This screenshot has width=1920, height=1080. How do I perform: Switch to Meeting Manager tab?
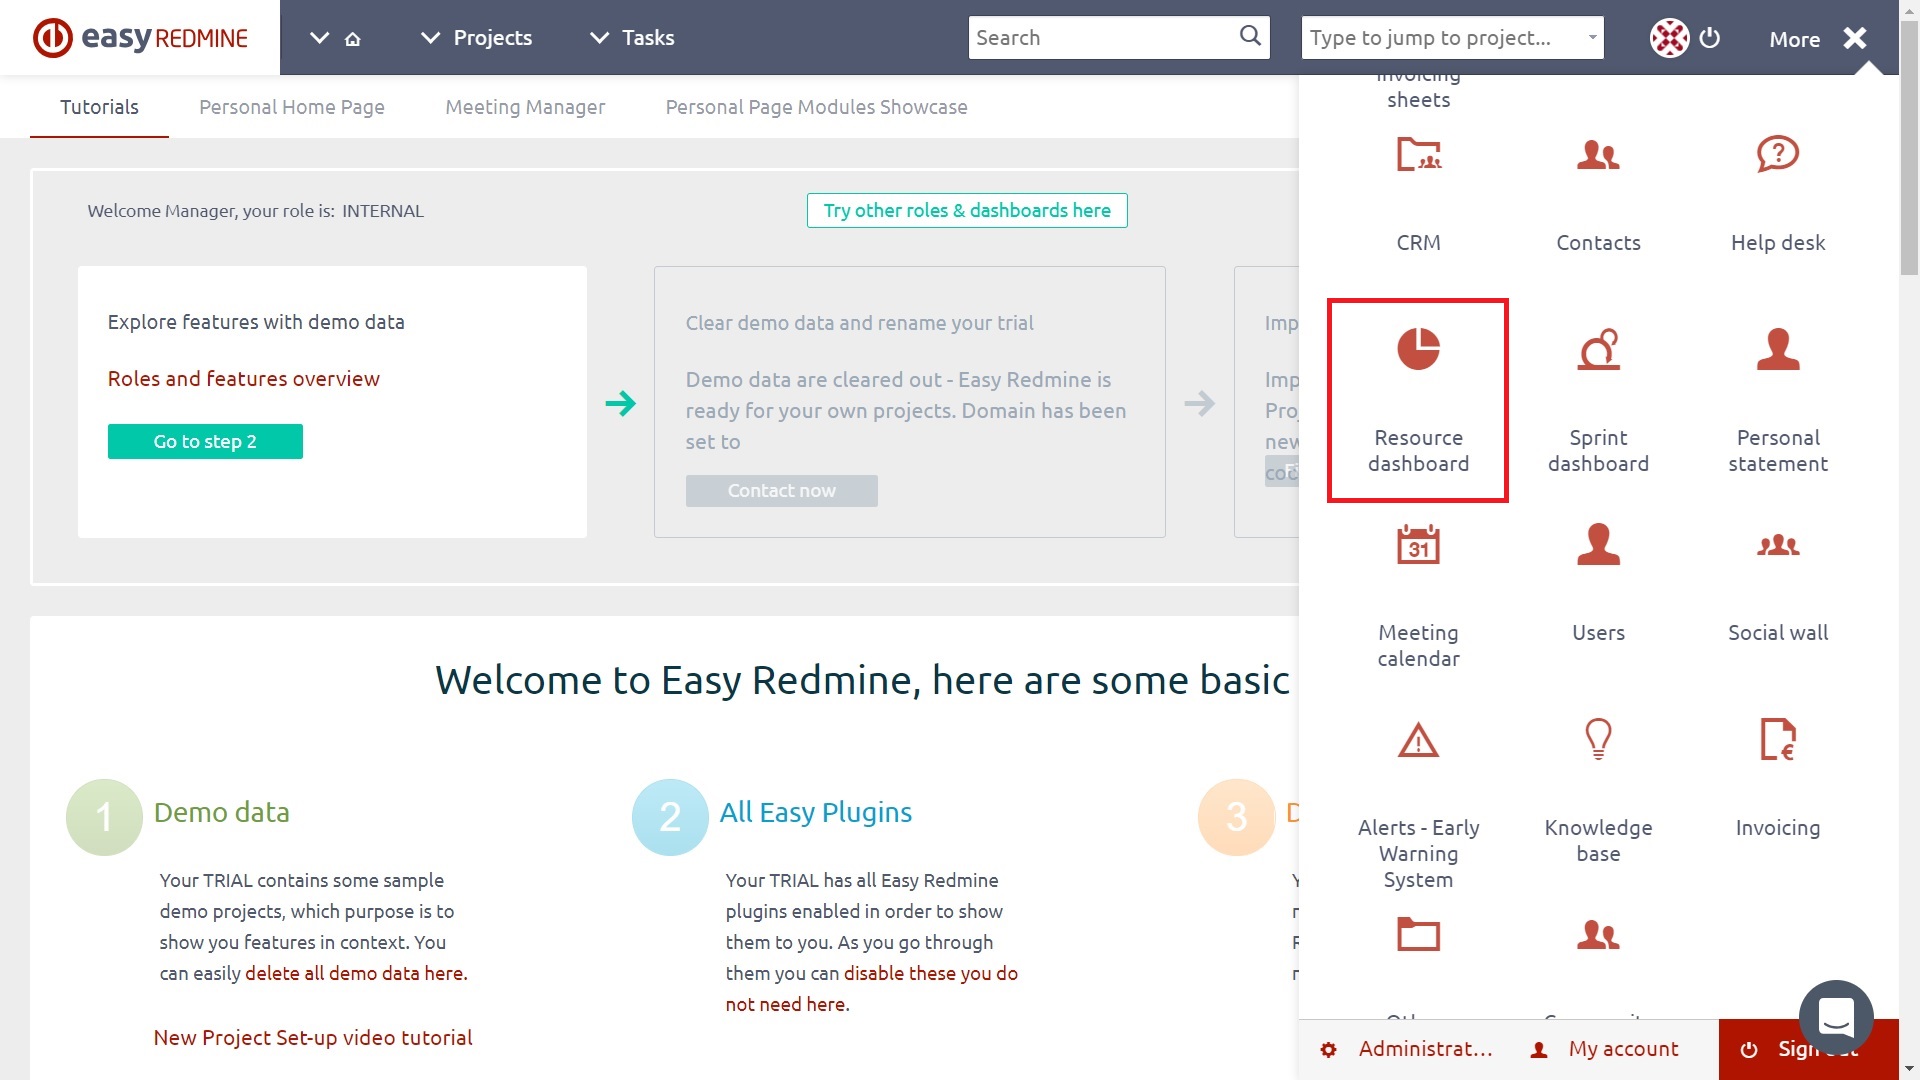(x=525, y=107)
